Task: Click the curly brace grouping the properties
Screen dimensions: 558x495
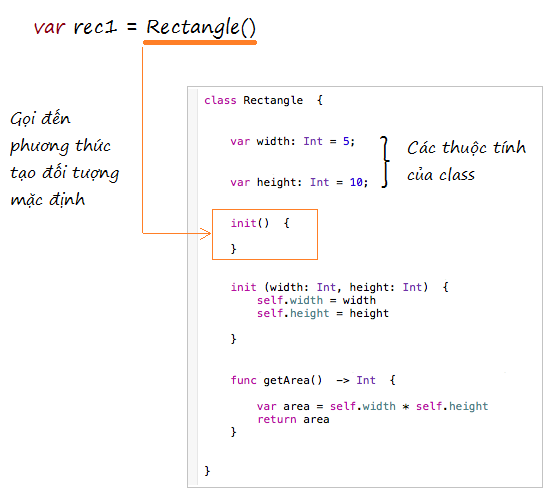Action: [385, 162]
